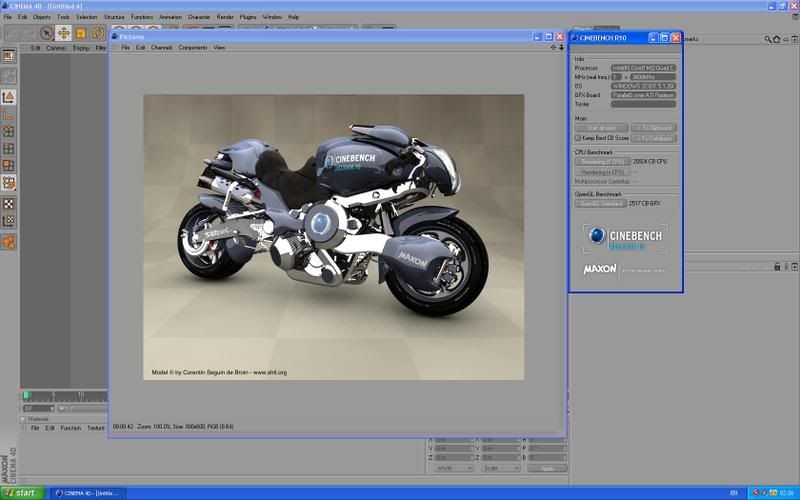The height and width of the screenshot is (500, 800).
Task: Select the live selection arrow tool
Action: (x=46, y=33)
